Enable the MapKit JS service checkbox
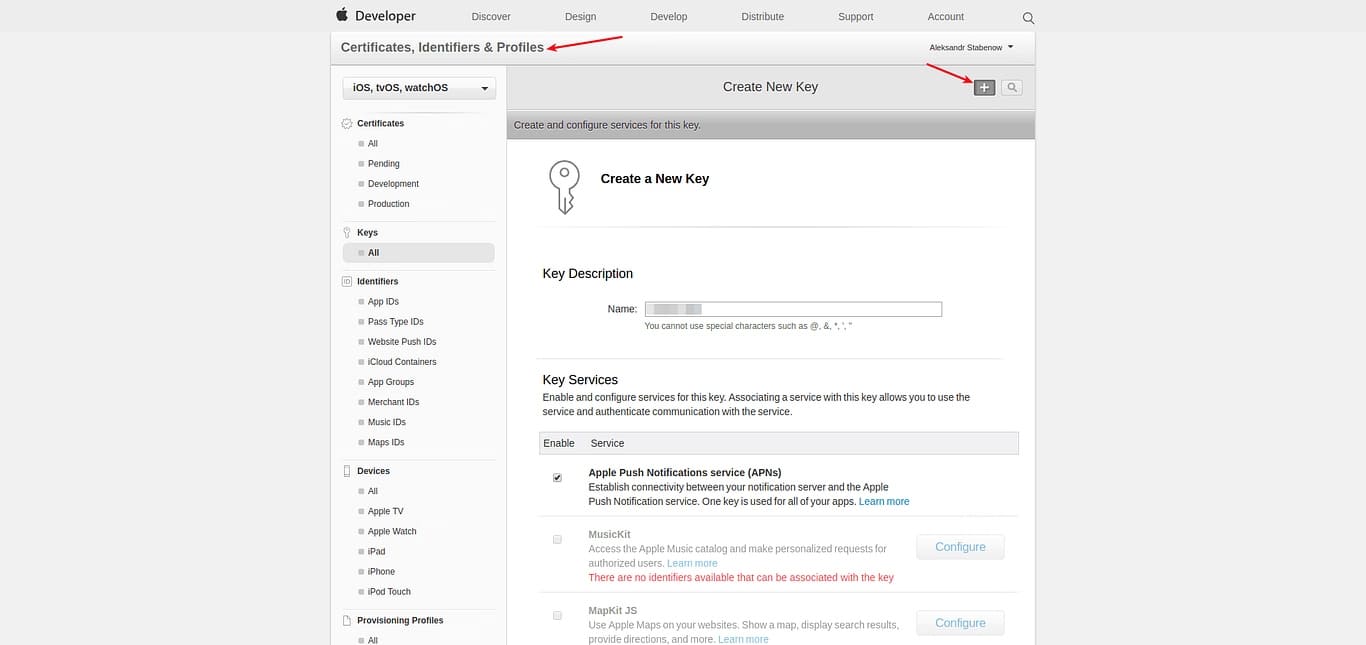Viewport: 1366px width, 645px height. tap(557, 615)
